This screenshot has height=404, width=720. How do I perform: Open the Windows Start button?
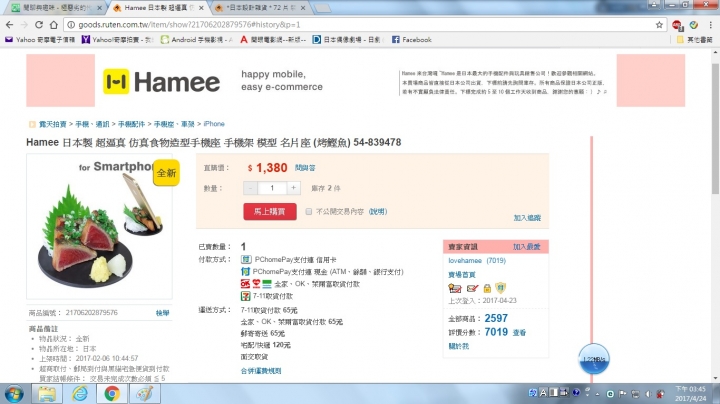14,394
